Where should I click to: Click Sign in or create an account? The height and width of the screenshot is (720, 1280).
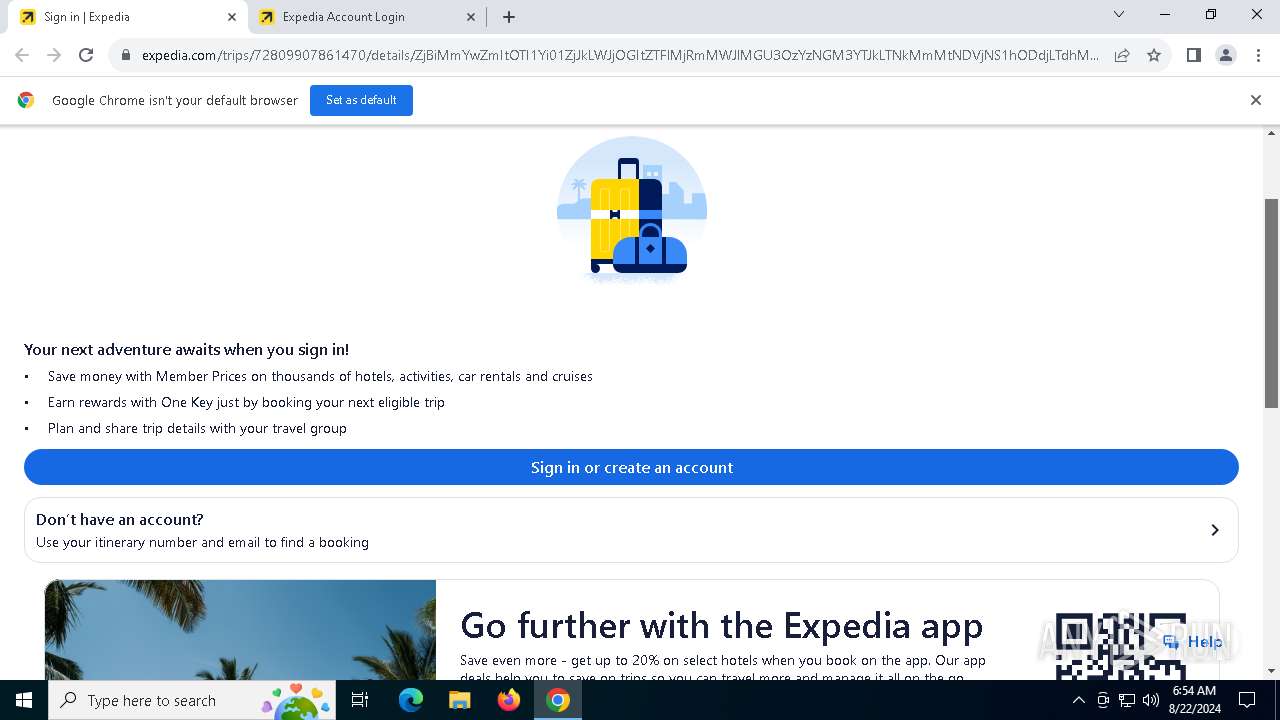631,467
